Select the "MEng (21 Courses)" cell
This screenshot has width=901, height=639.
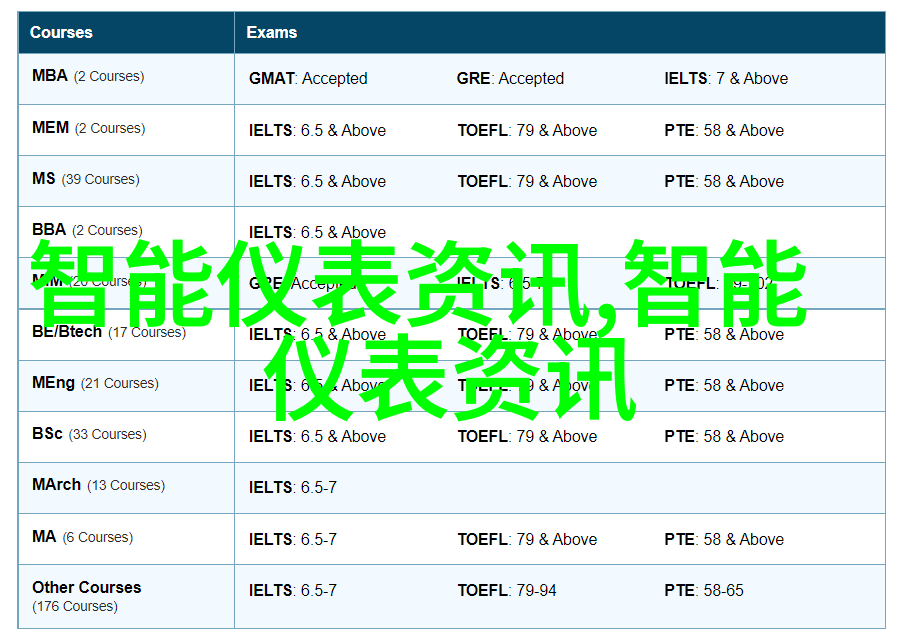click(126, 386)
